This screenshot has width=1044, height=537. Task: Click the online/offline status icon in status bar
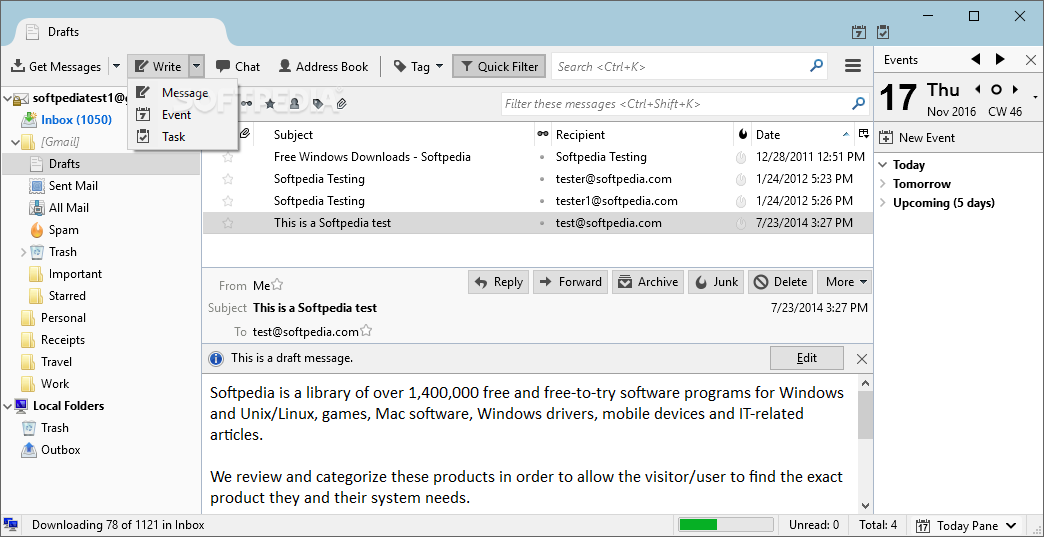[x=10, y=525]
